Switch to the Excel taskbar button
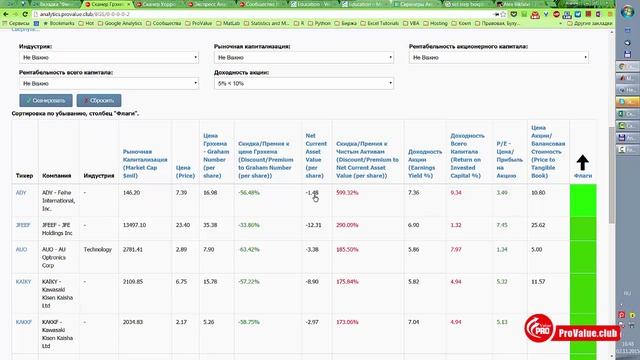 click(x=628, y=113)
